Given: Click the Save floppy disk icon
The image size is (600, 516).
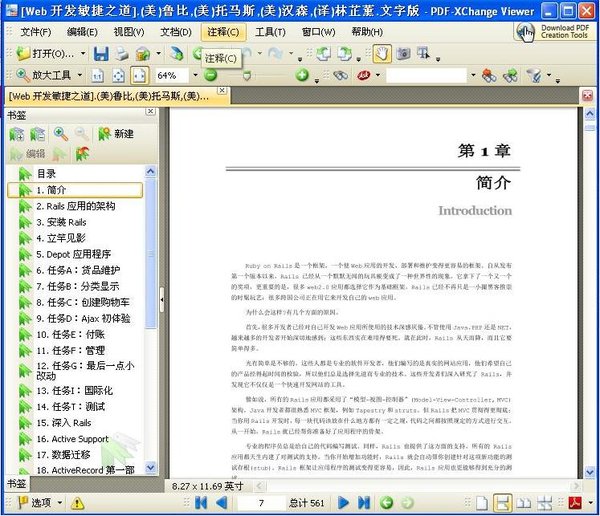Looking at the screenshot, I should 101,54.
